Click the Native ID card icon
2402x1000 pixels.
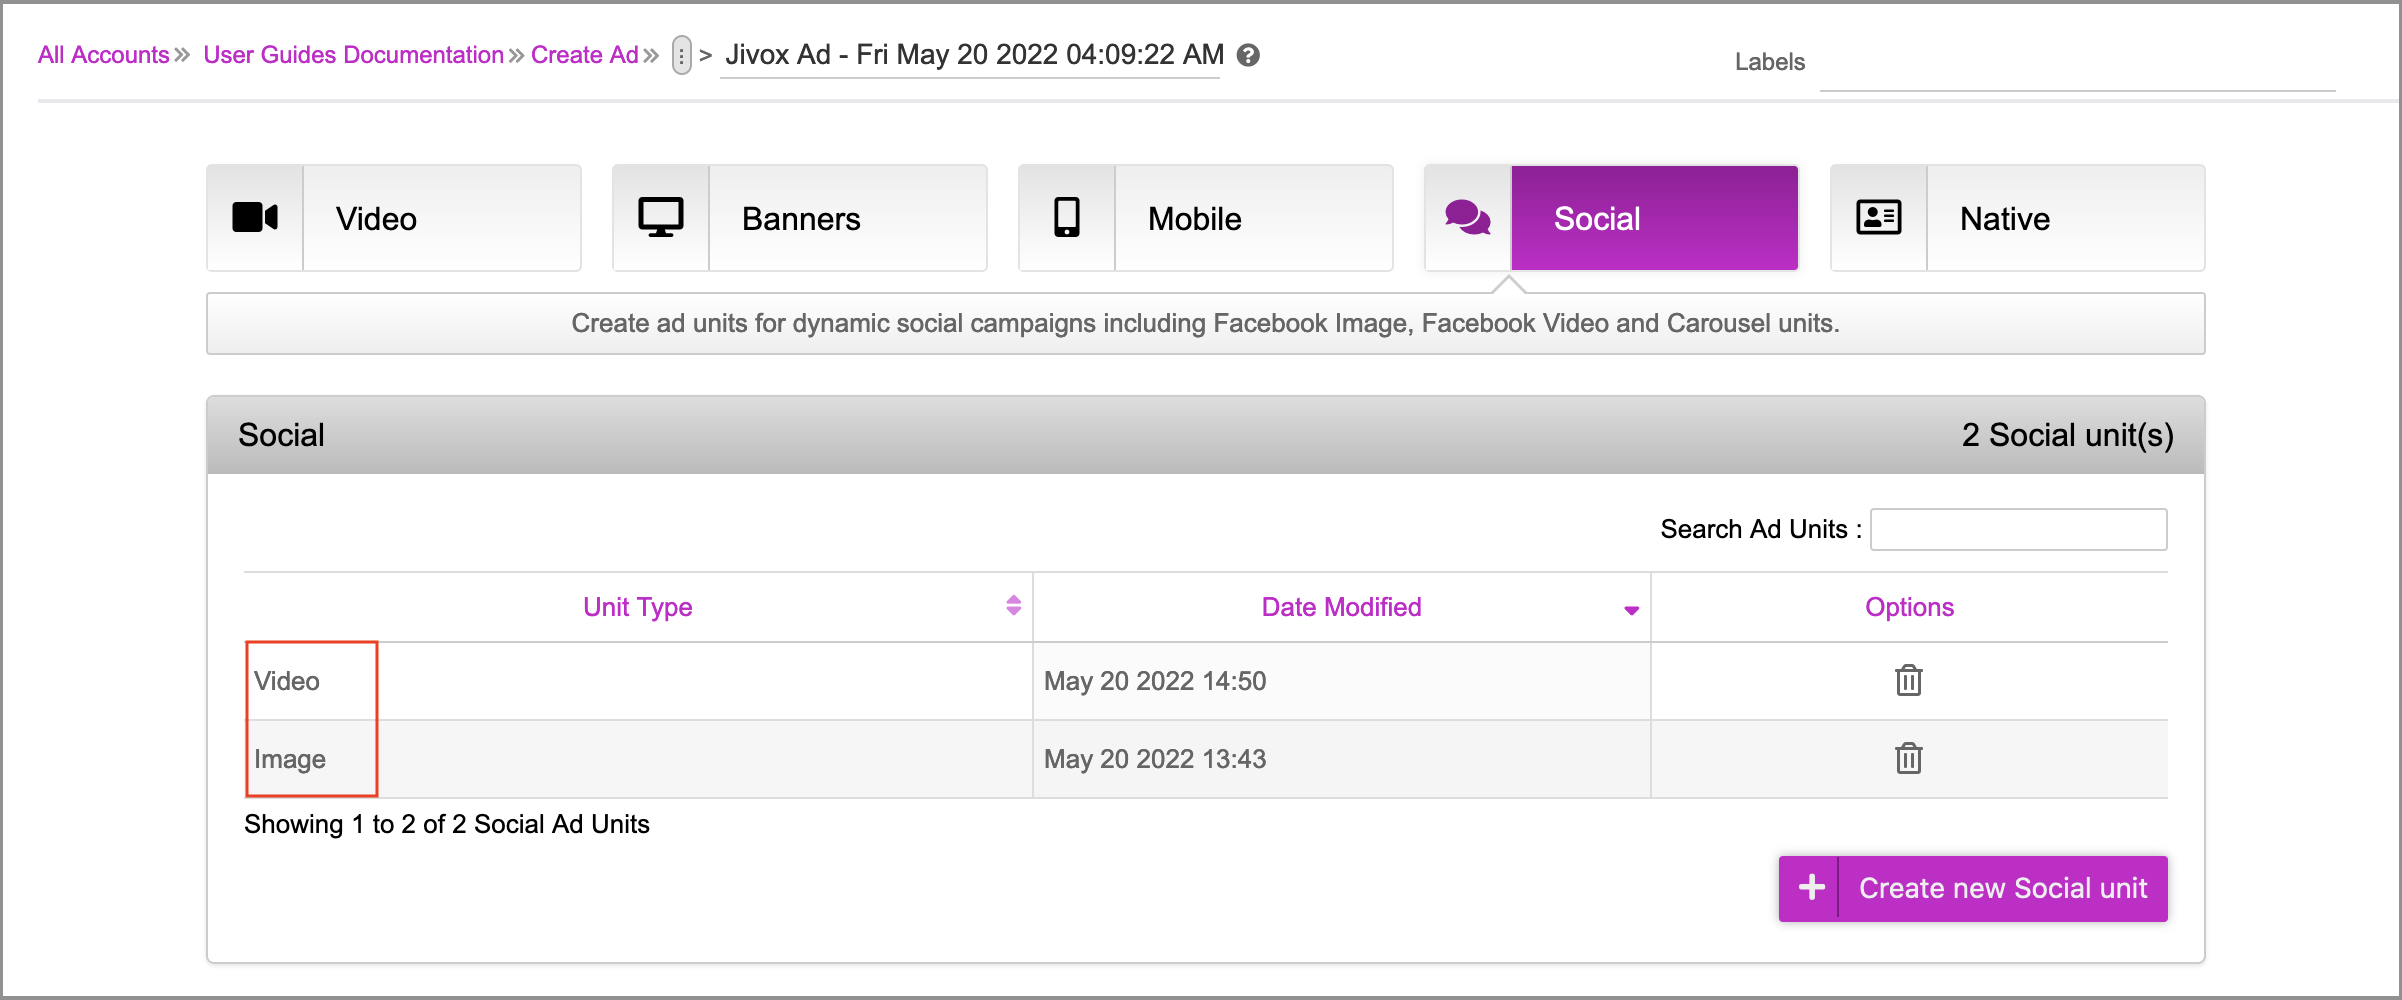[1879, 218]
